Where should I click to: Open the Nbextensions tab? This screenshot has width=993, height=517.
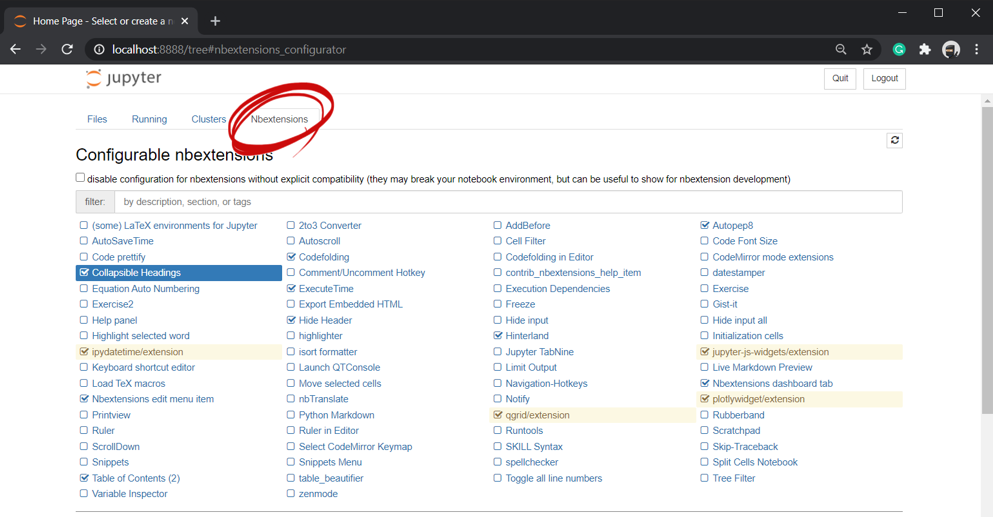[x=279, y=119]
